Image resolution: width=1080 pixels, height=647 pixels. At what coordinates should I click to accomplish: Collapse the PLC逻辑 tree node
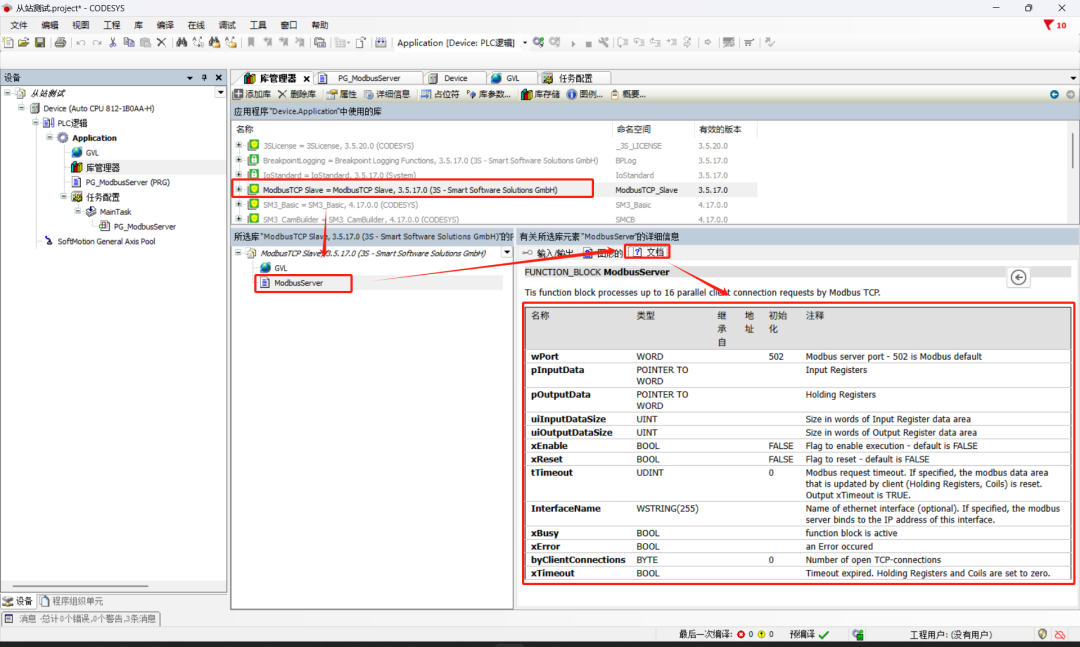(35, 123)
